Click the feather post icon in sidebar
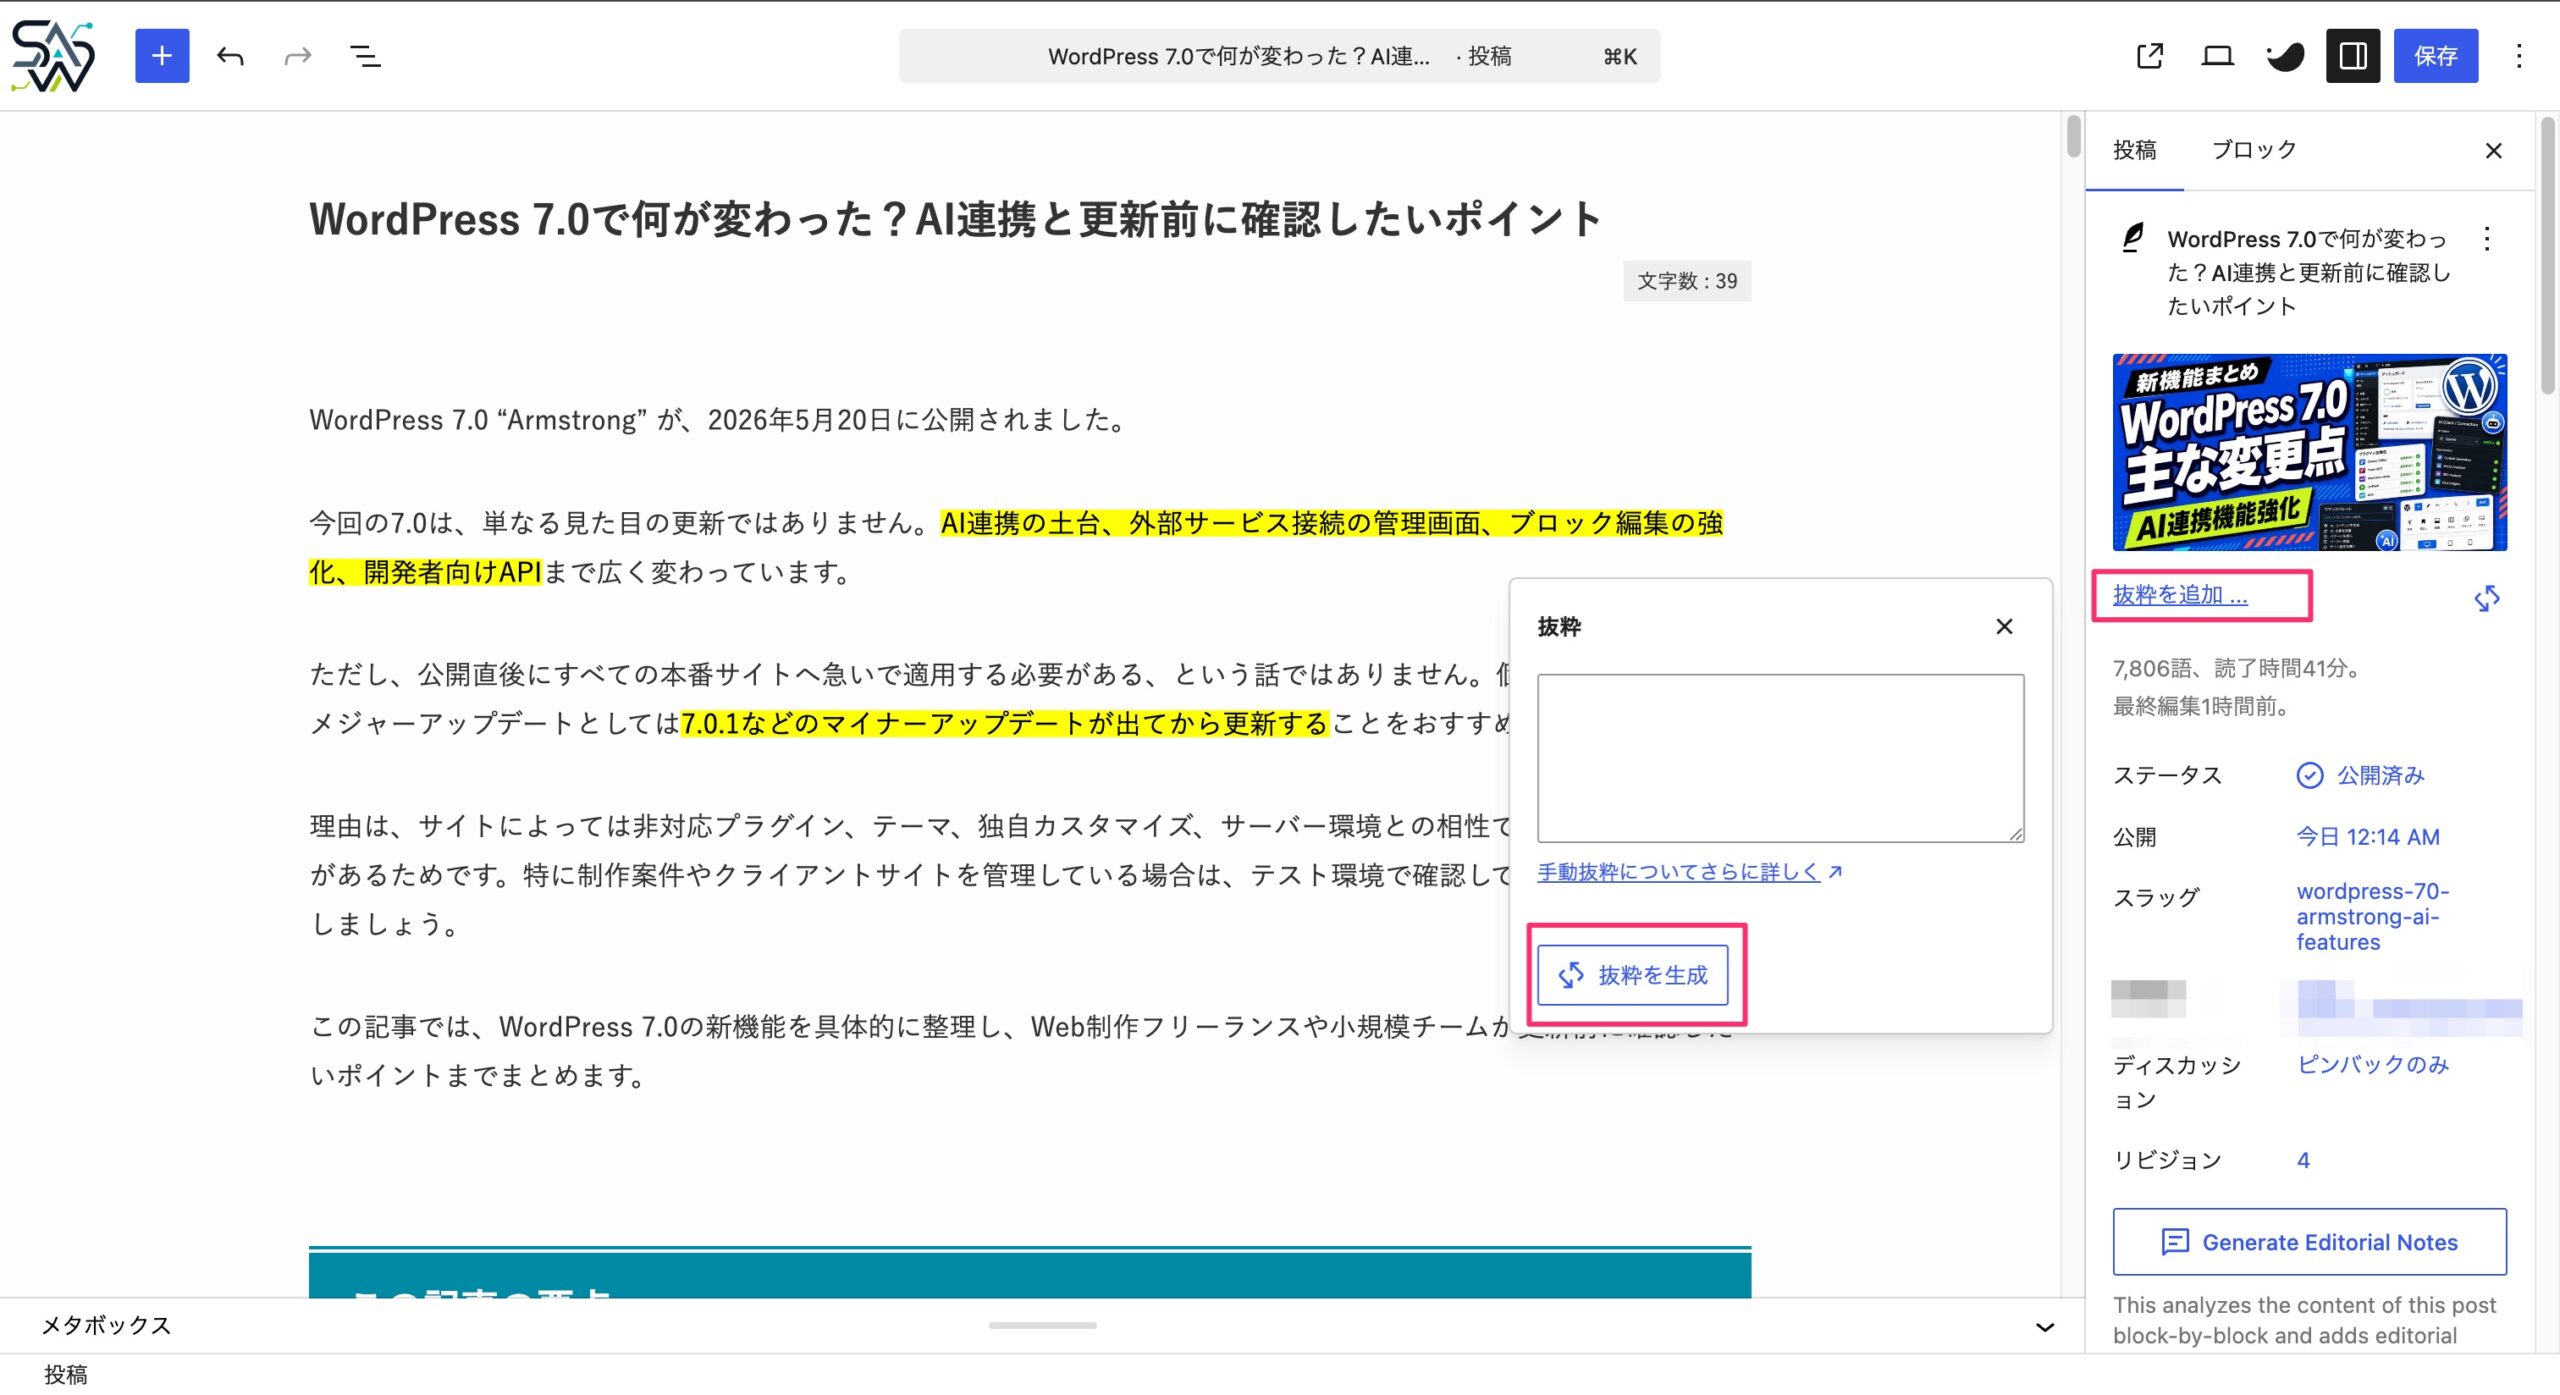Viewport: 2560px width, 1395px height. pyautogui.click(x=2132, y=238)
